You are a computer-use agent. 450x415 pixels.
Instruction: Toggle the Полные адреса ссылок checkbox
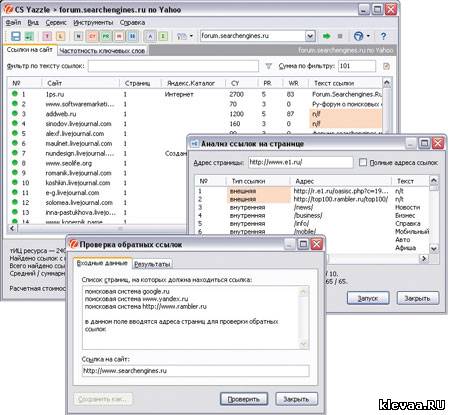tap(363, 162)
